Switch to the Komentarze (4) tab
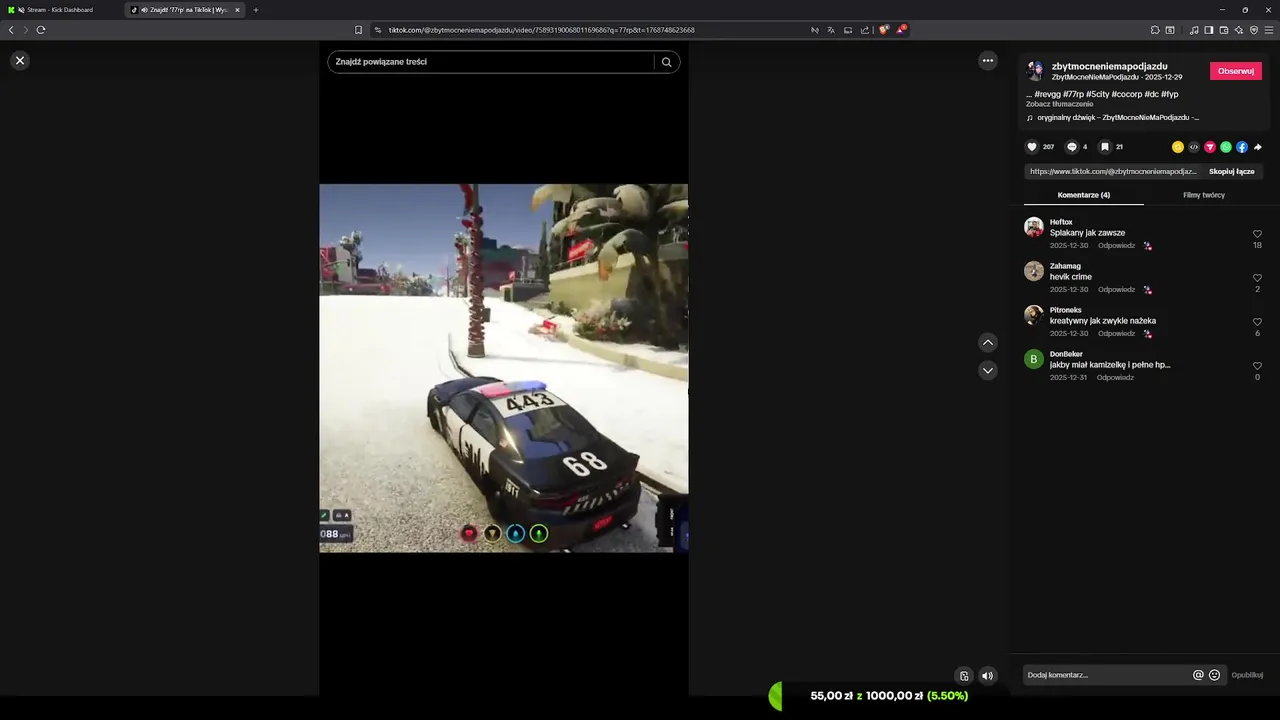This screenshot has height=720, width=1280. (x=1084, y=195)
